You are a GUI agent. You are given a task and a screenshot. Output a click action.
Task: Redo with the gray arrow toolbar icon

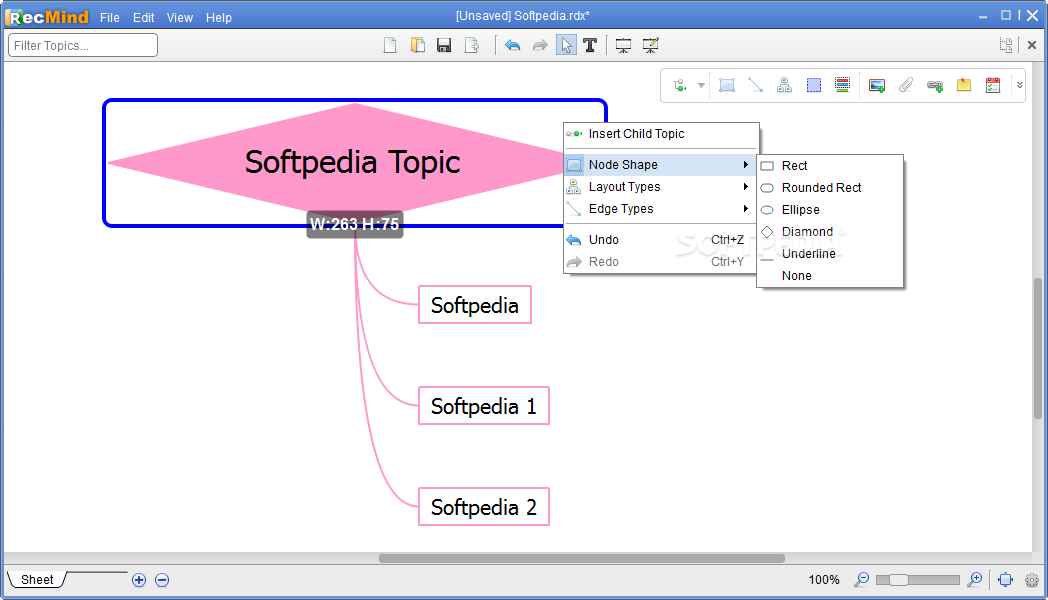[x=540, y=45]
